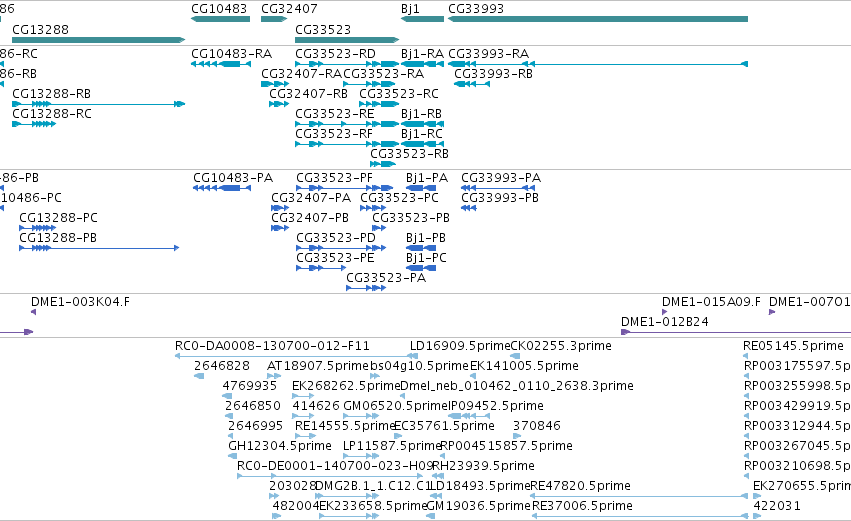Select EST 2646995 label
This screenshot has width=851, height=521.
258,427
